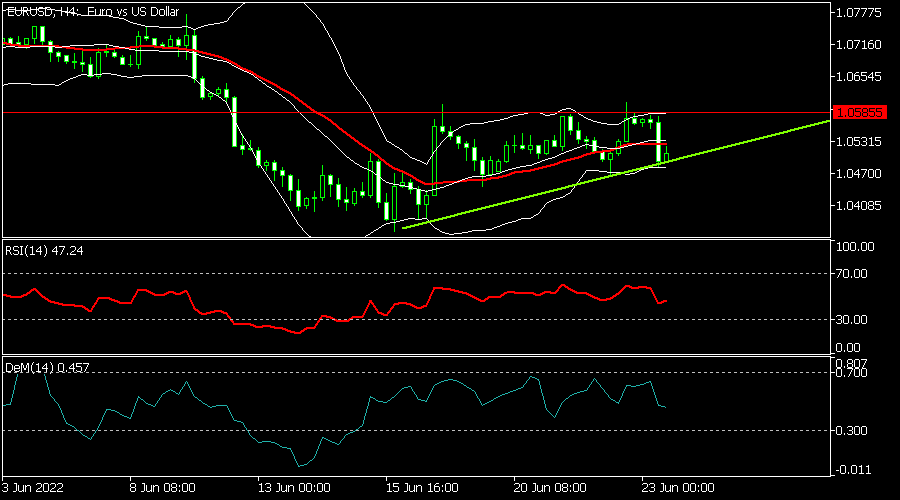Viewport: 900px width, 500px height.
Task: Click the RSI(14) 47.24 indicator label
Action: pyautogui.click(x=44, y=250)
